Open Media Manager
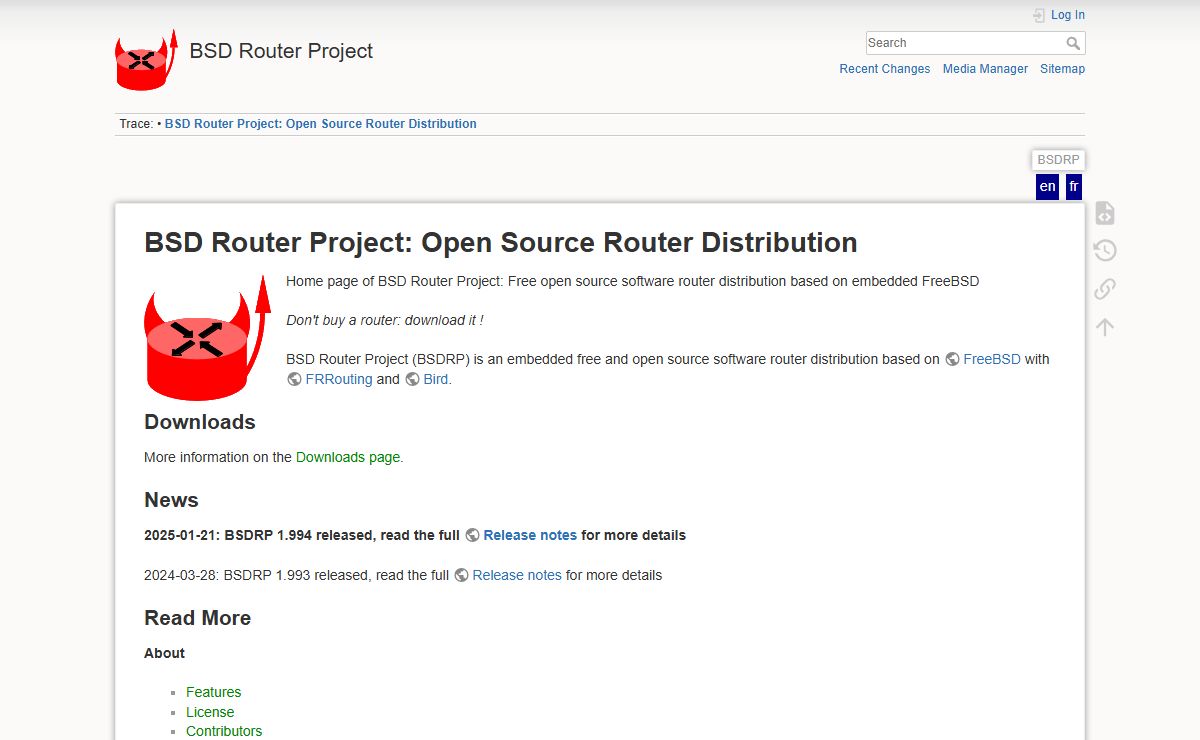Viewport: 1200px width, 740px height. click(x=985, y=69)
